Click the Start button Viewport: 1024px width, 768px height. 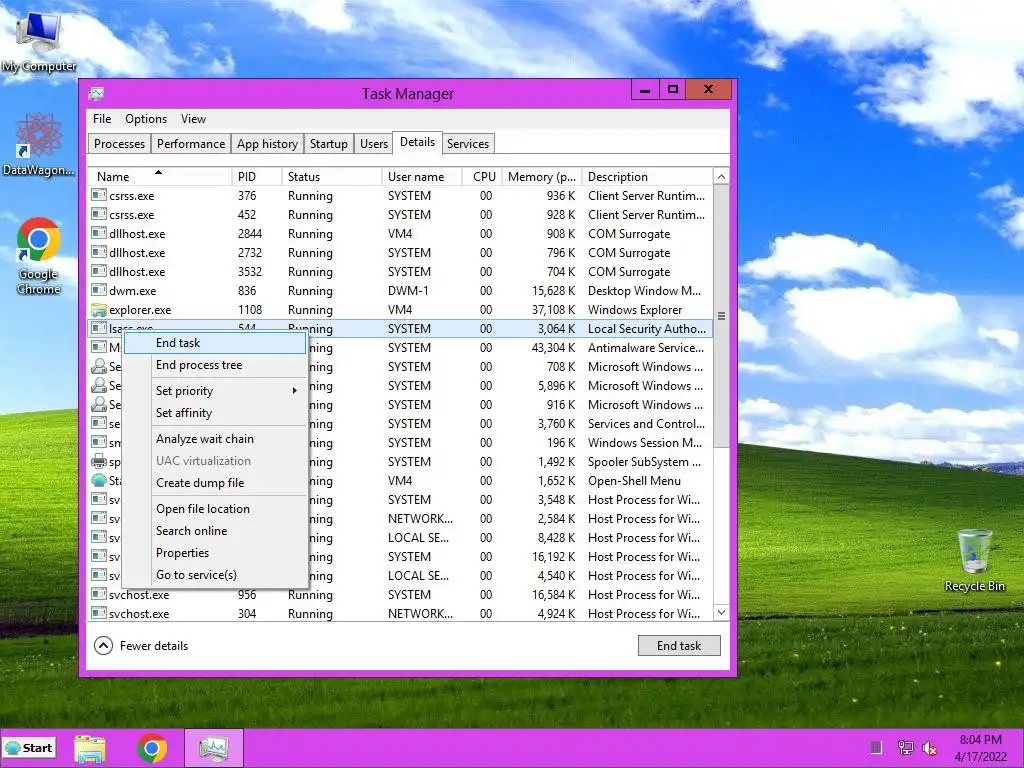point(29,748)
